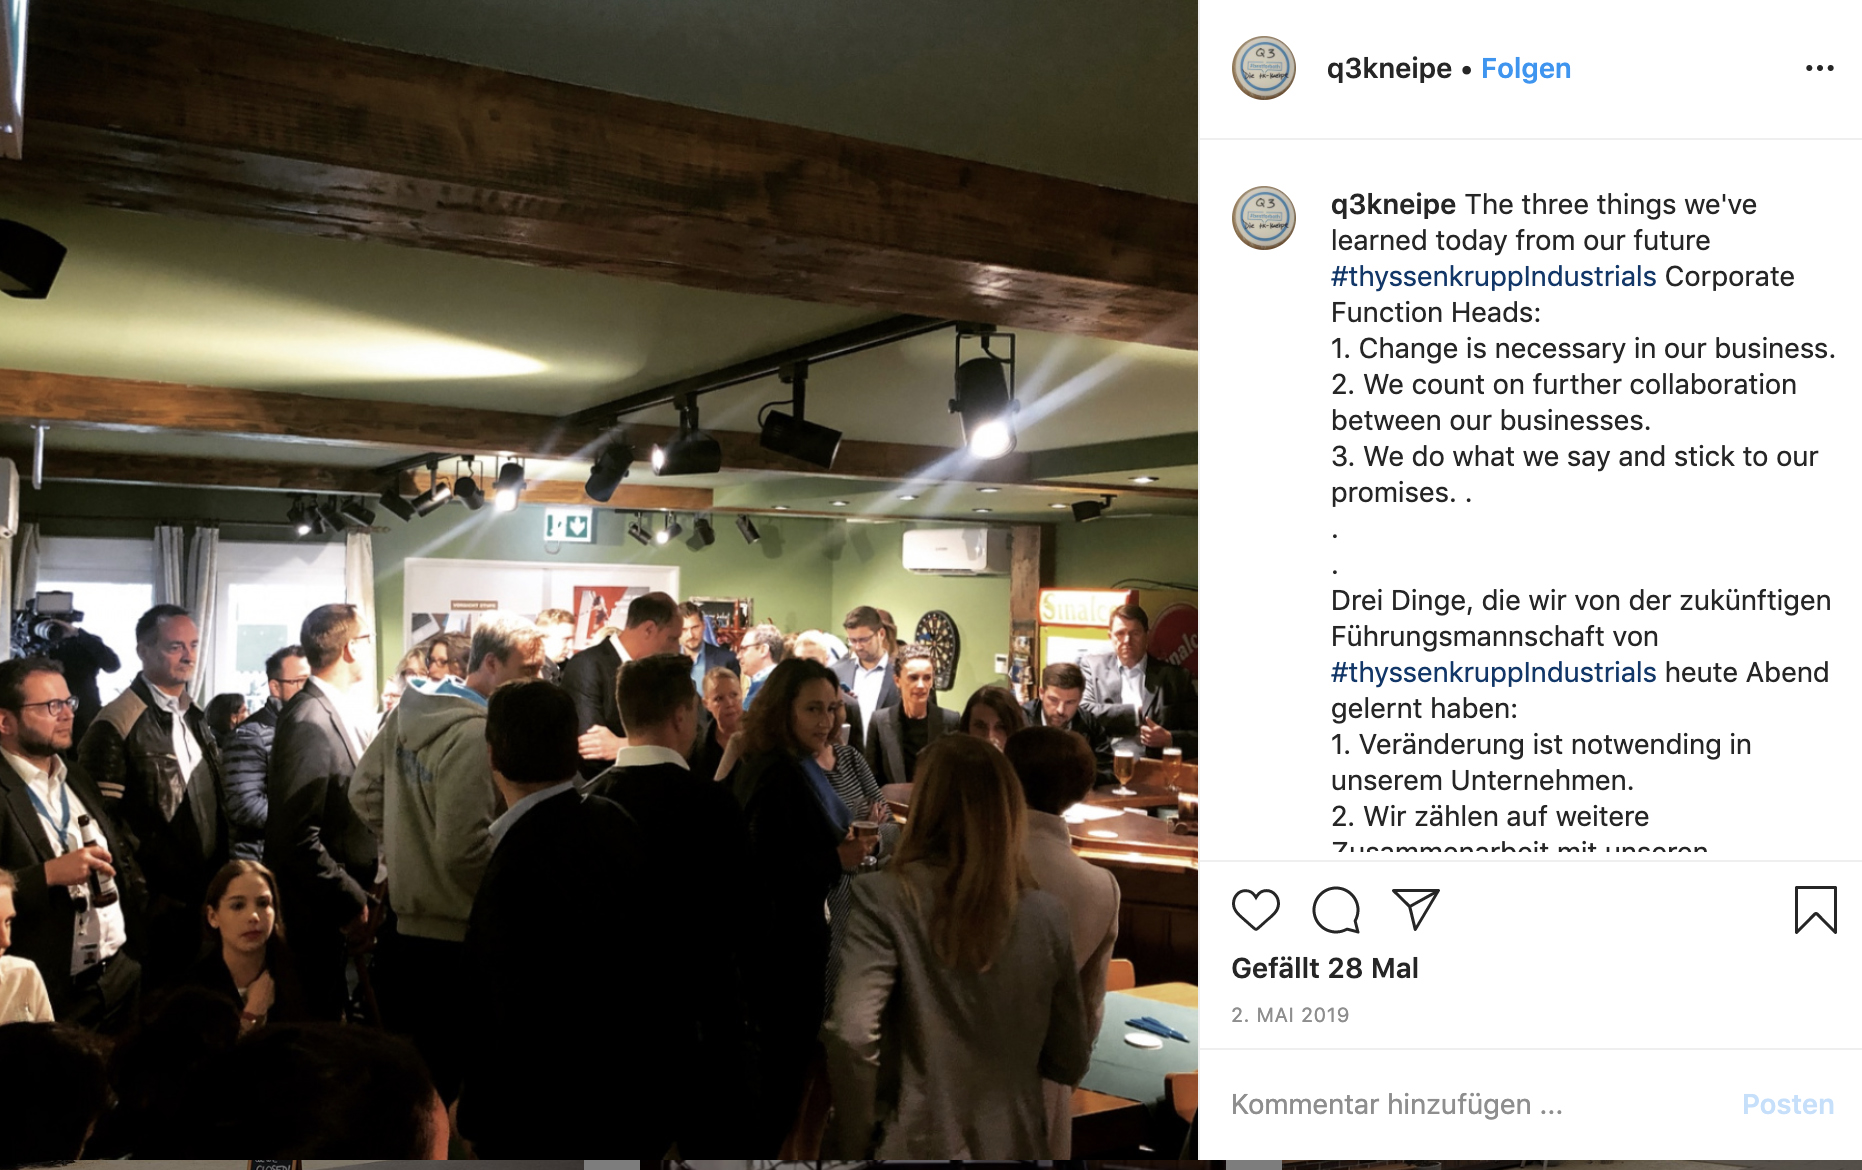Screen dimensions: 1862x1170
Task: Click the English caption text beginning 'The three things'
Action: (1583, 348)
